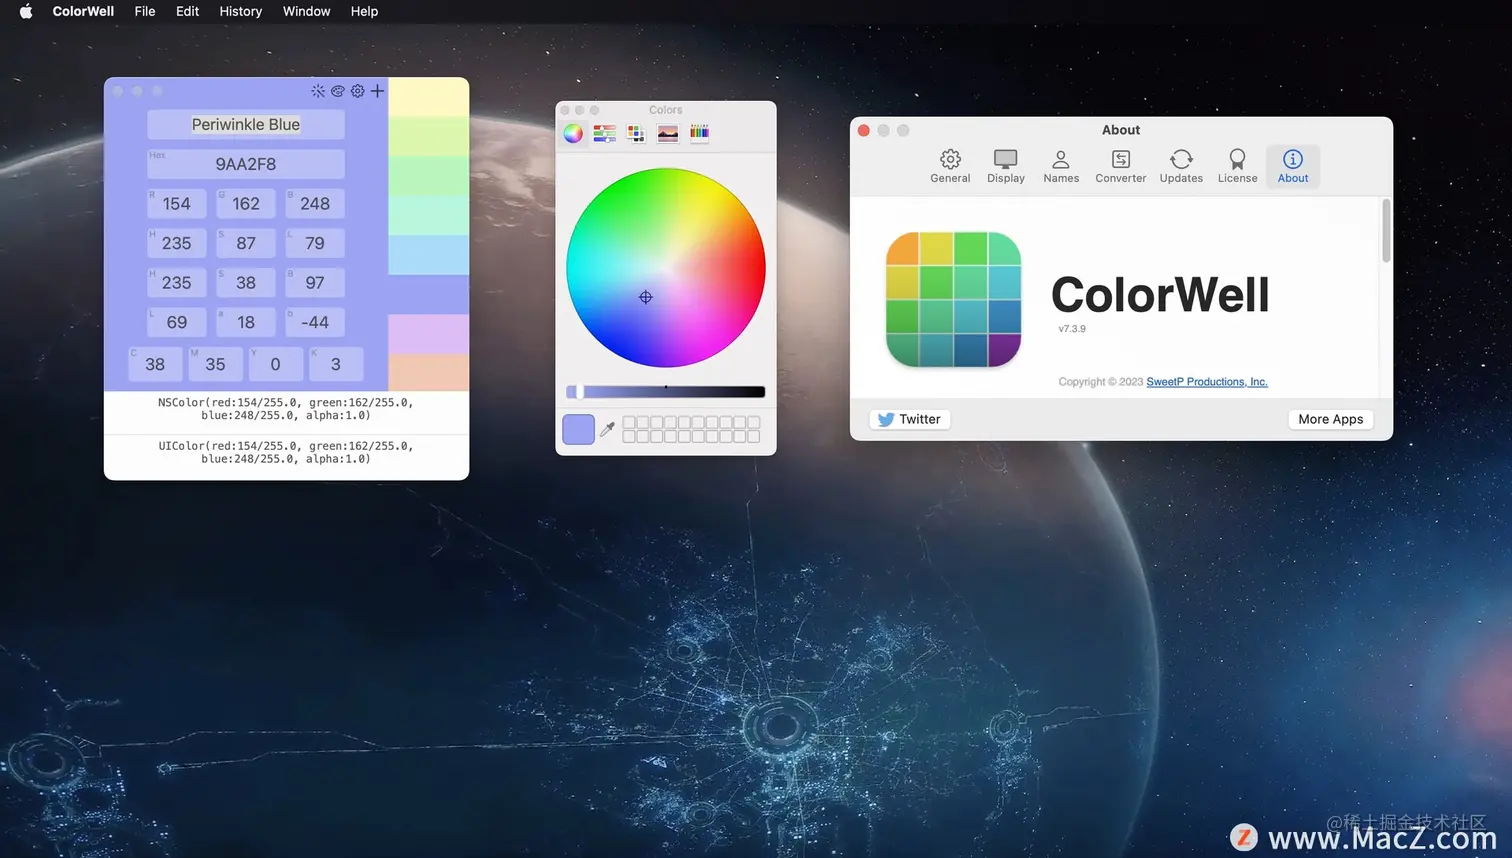Click the G field showing 162
Screen dimensions: 1512x858
tap(246, 204)
